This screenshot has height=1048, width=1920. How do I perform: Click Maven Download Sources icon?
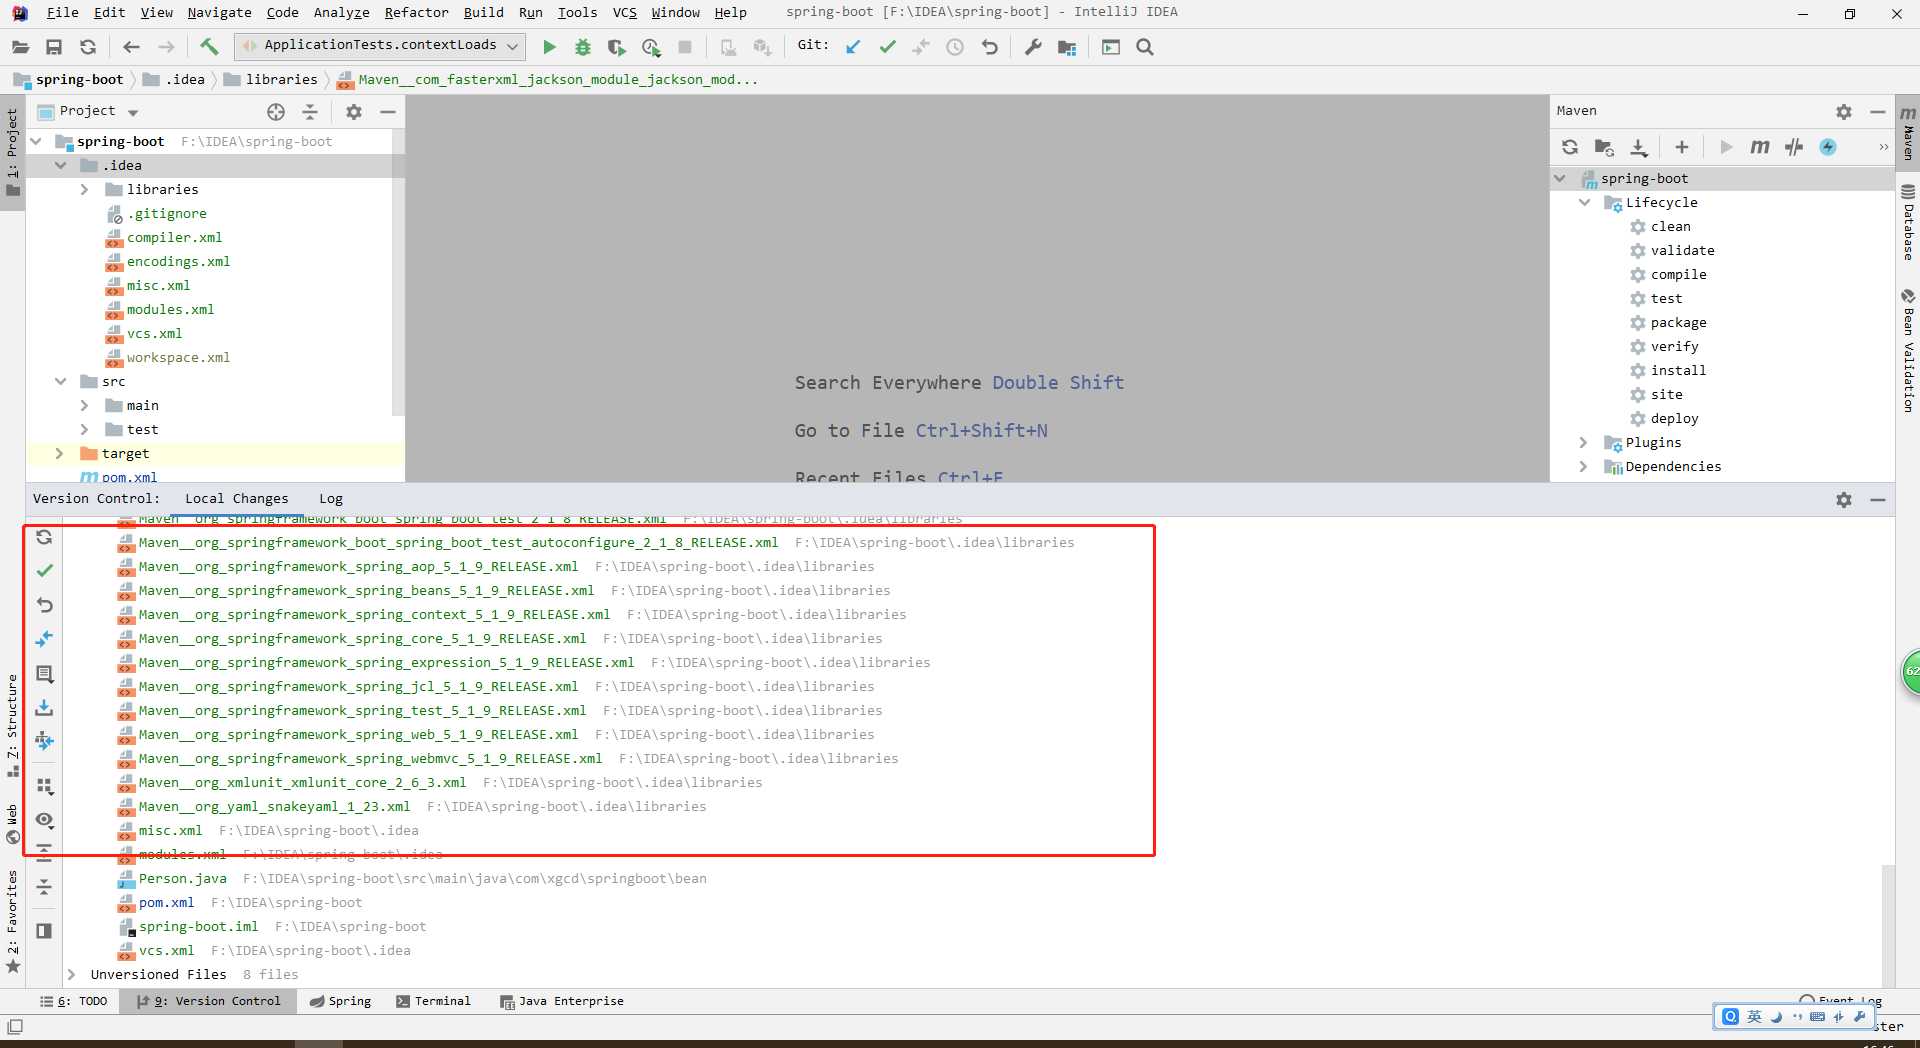tap(1638, 147)
